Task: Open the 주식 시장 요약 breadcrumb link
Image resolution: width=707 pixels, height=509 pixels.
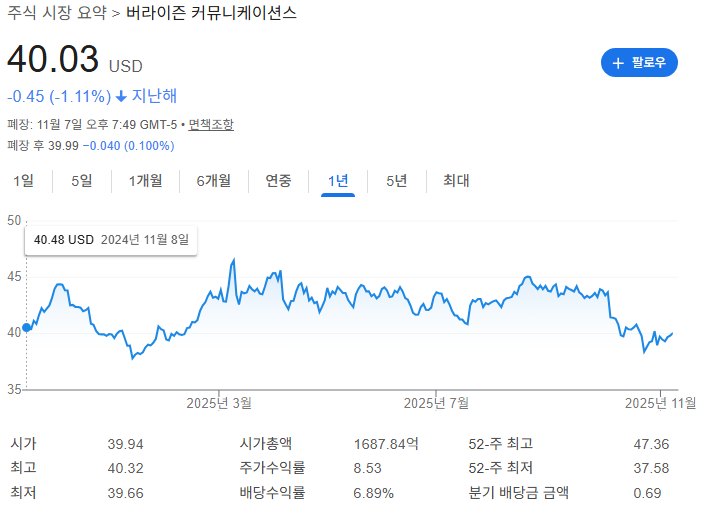Action: 57,13
